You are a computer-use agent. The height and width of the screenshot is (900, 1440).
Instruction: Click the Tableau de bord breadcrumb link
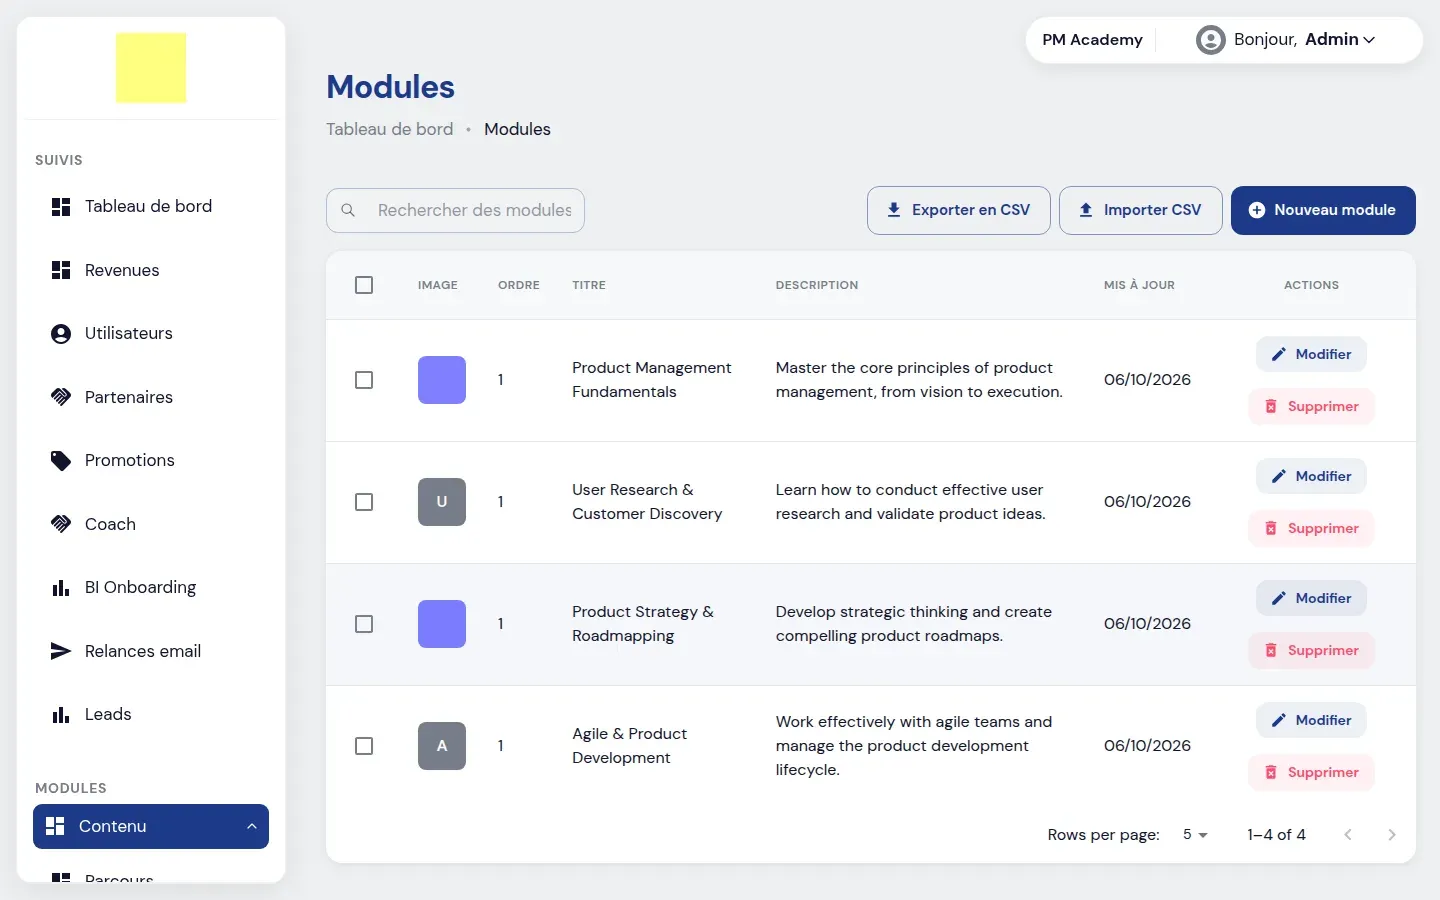coord(390,129)
